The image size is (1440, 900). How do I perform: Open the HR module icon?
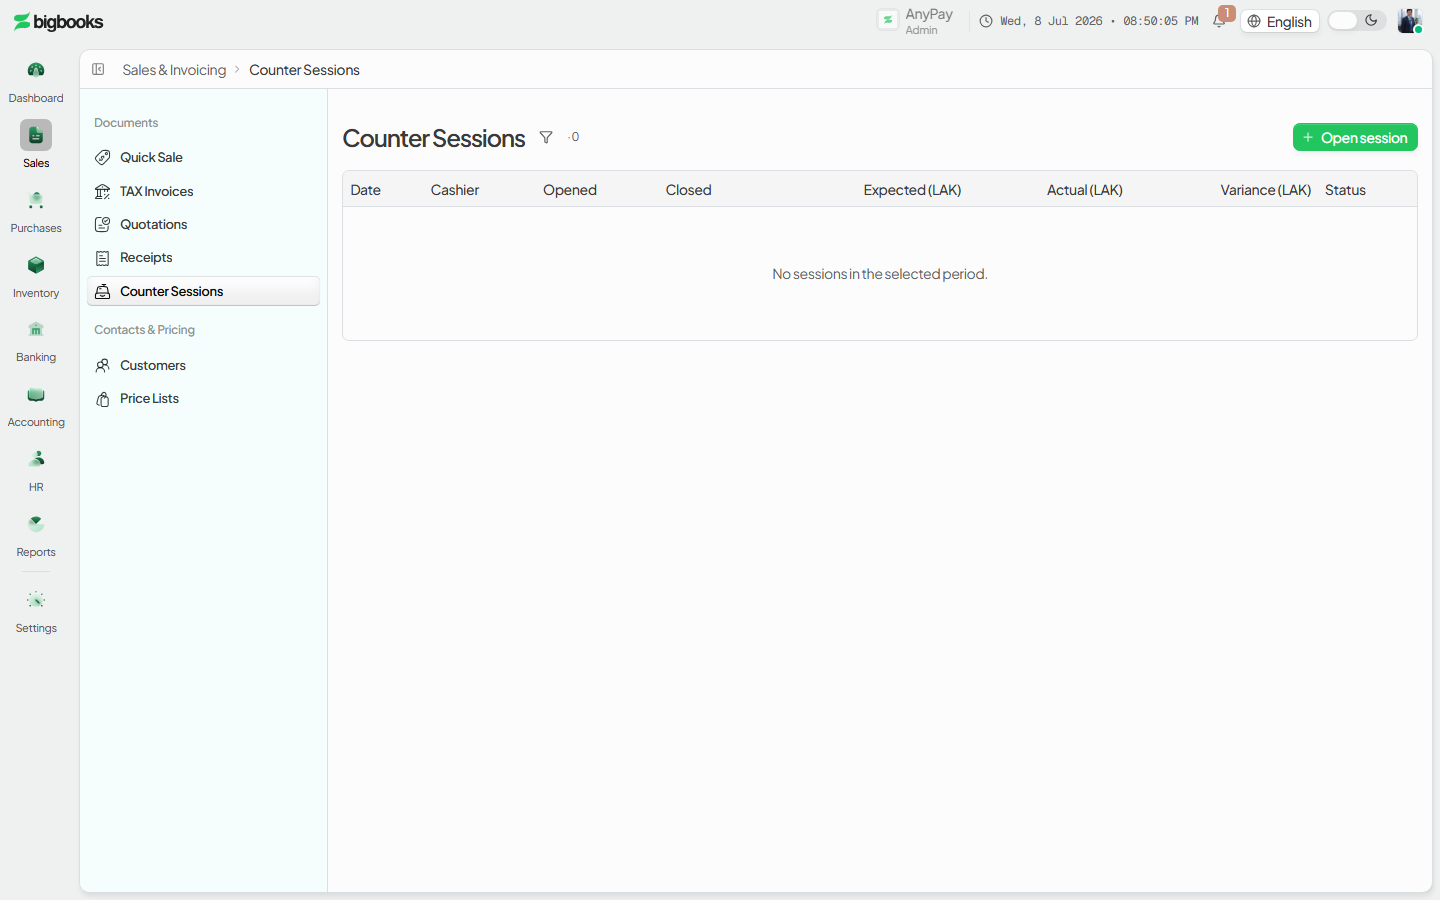(x=36, y=459)
